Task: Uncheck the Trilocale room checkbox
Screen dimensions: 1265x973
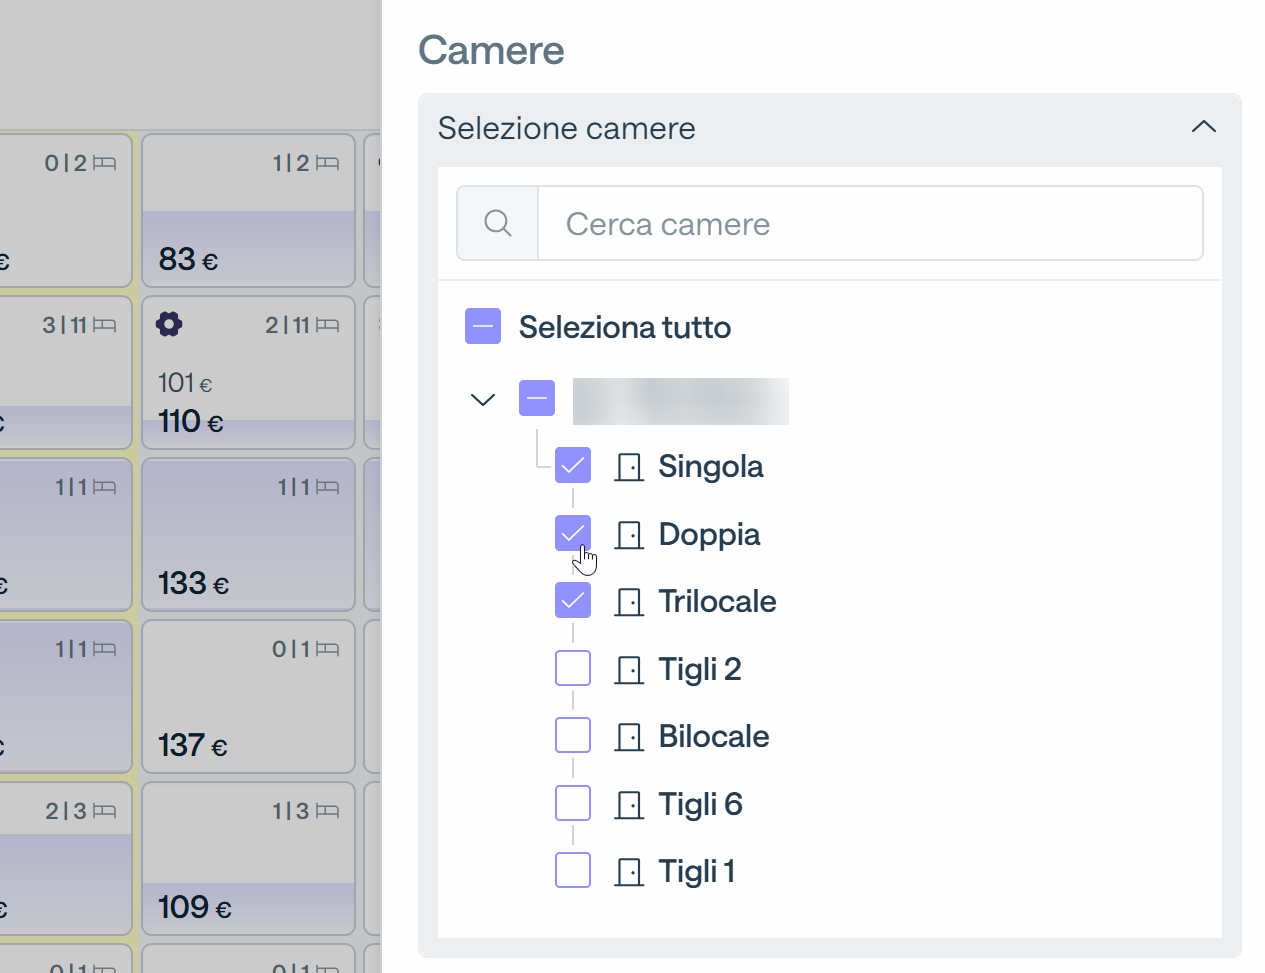Action: point(573,600)
